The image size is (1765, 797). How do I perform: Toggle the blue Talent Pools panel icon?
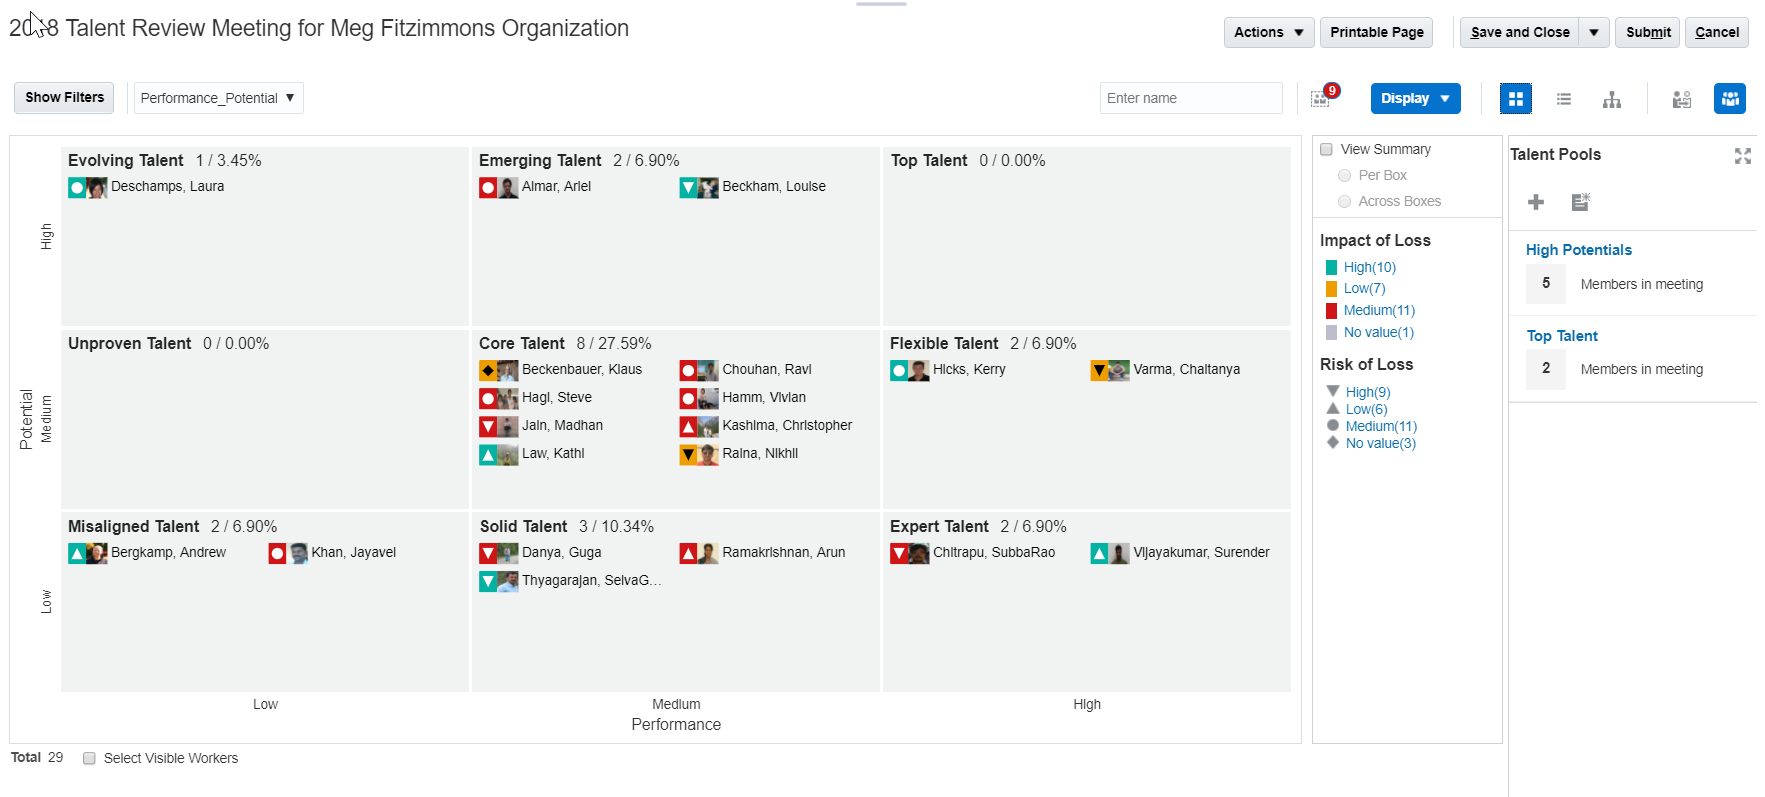pyautogui.click(x=1729, y=98)
